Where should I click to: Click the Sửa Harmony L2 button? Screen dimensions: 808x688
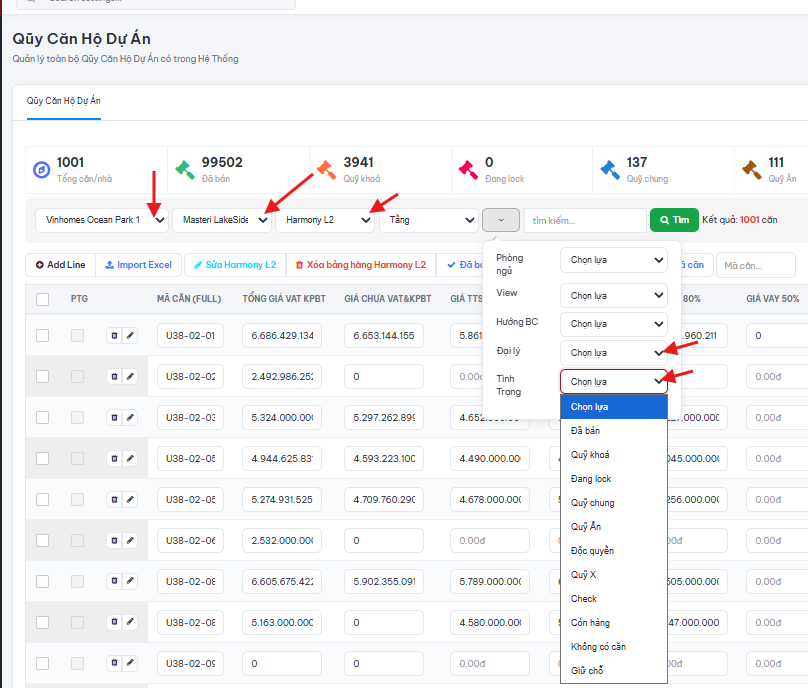tap(235, 265)
